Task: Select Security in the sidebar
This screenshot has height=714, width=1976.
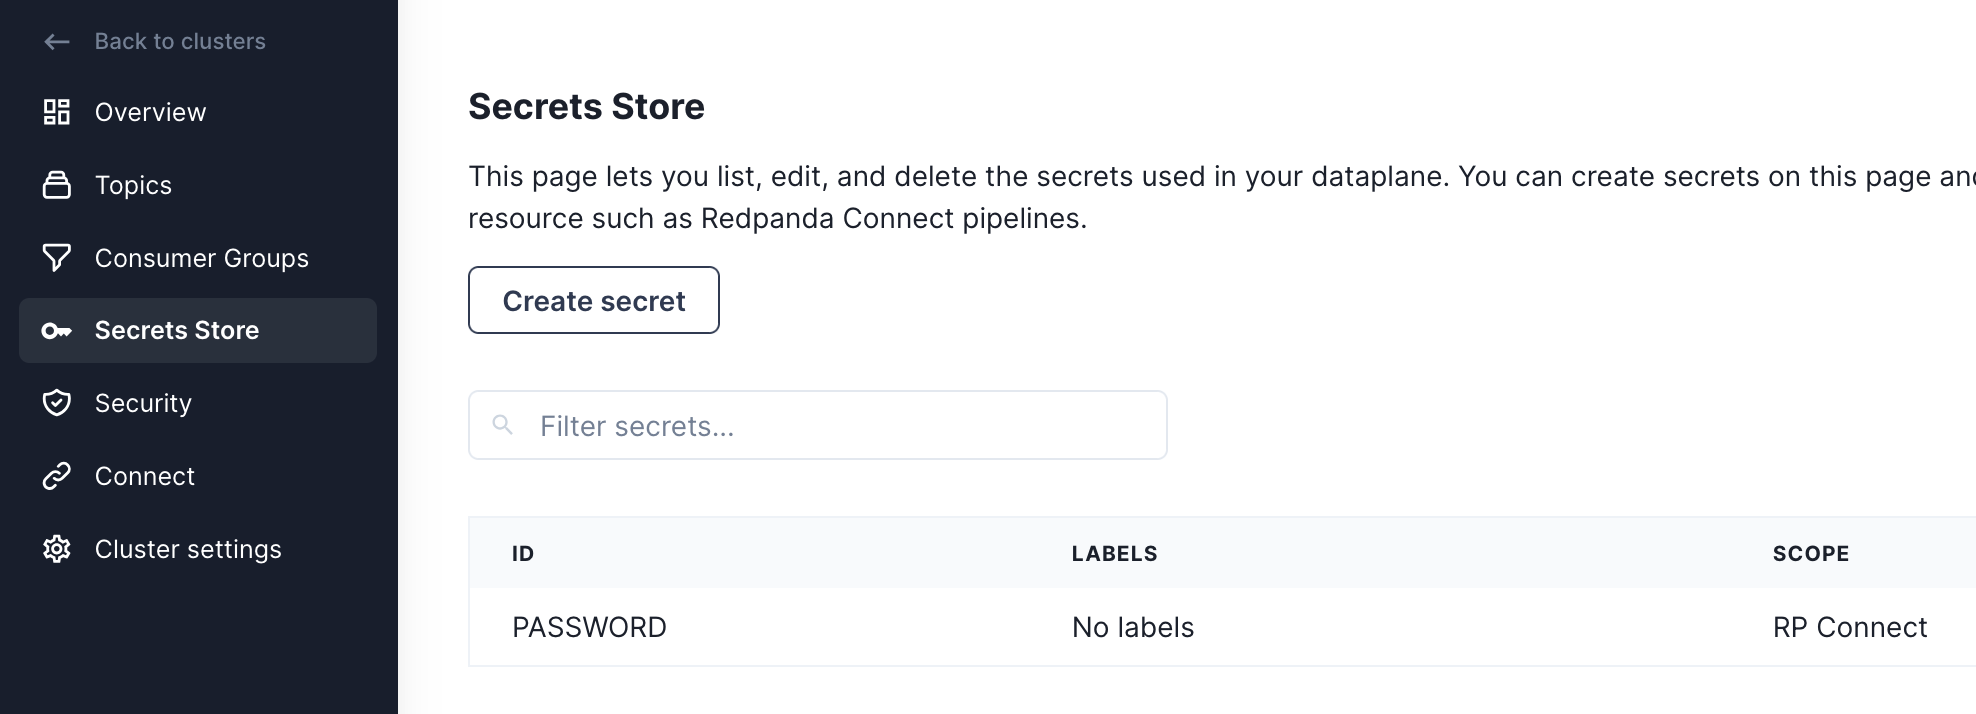Action: [143, 403]
